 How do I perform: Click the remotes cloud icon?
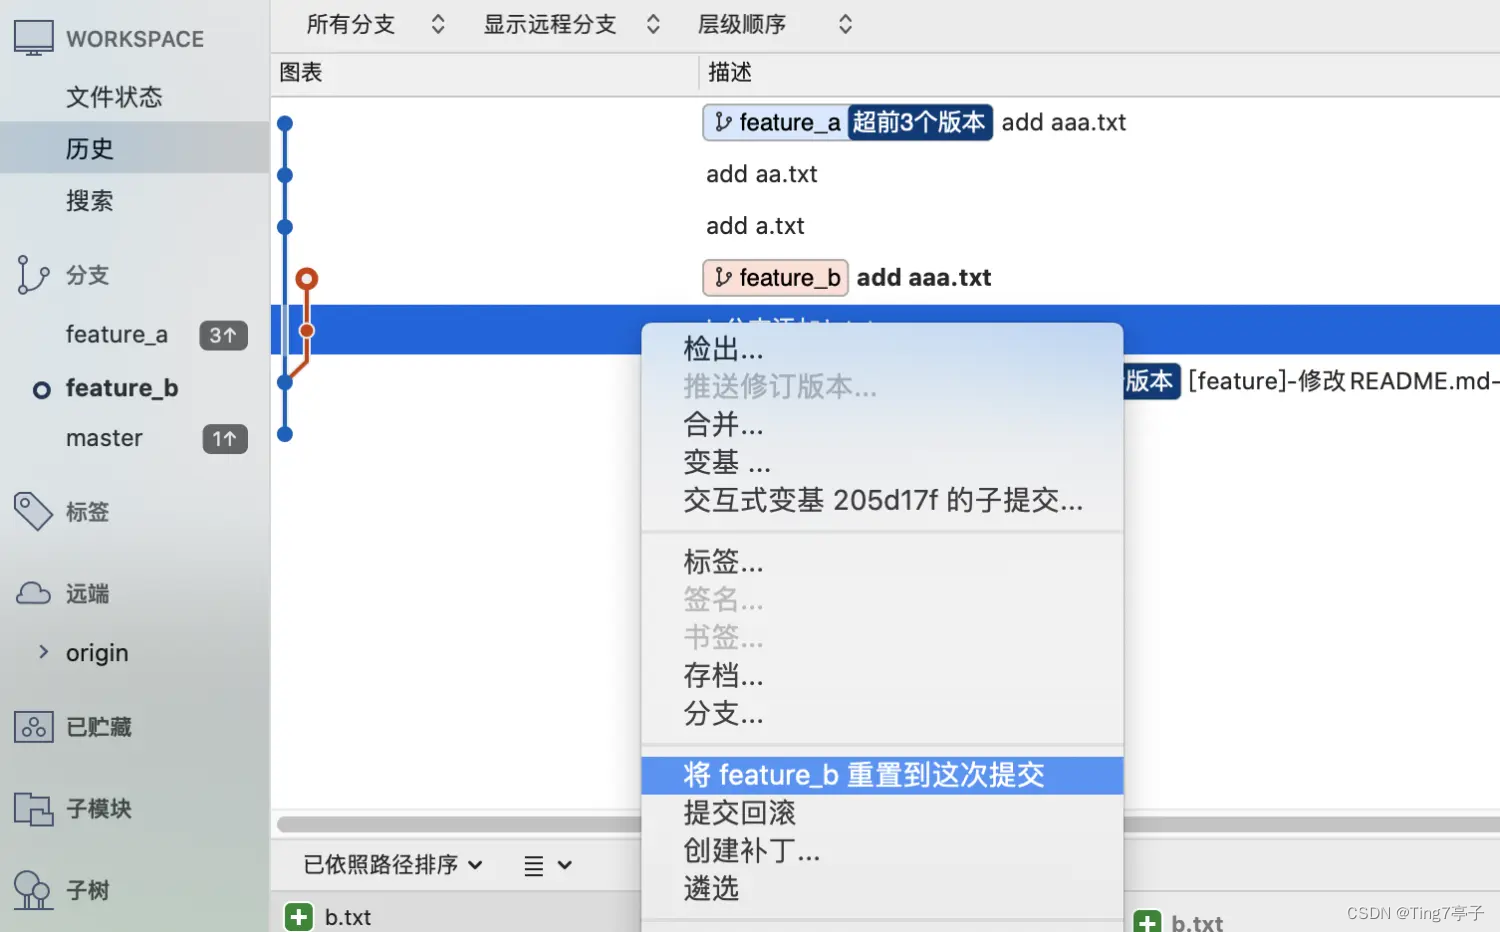tap(33, 593)
